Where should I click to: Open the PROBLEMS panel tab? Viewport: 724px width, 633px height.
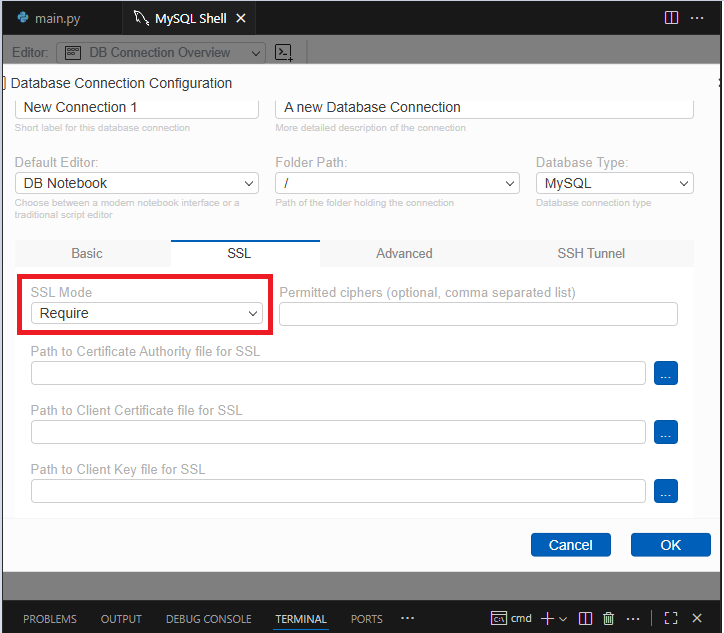pos(50,619)
